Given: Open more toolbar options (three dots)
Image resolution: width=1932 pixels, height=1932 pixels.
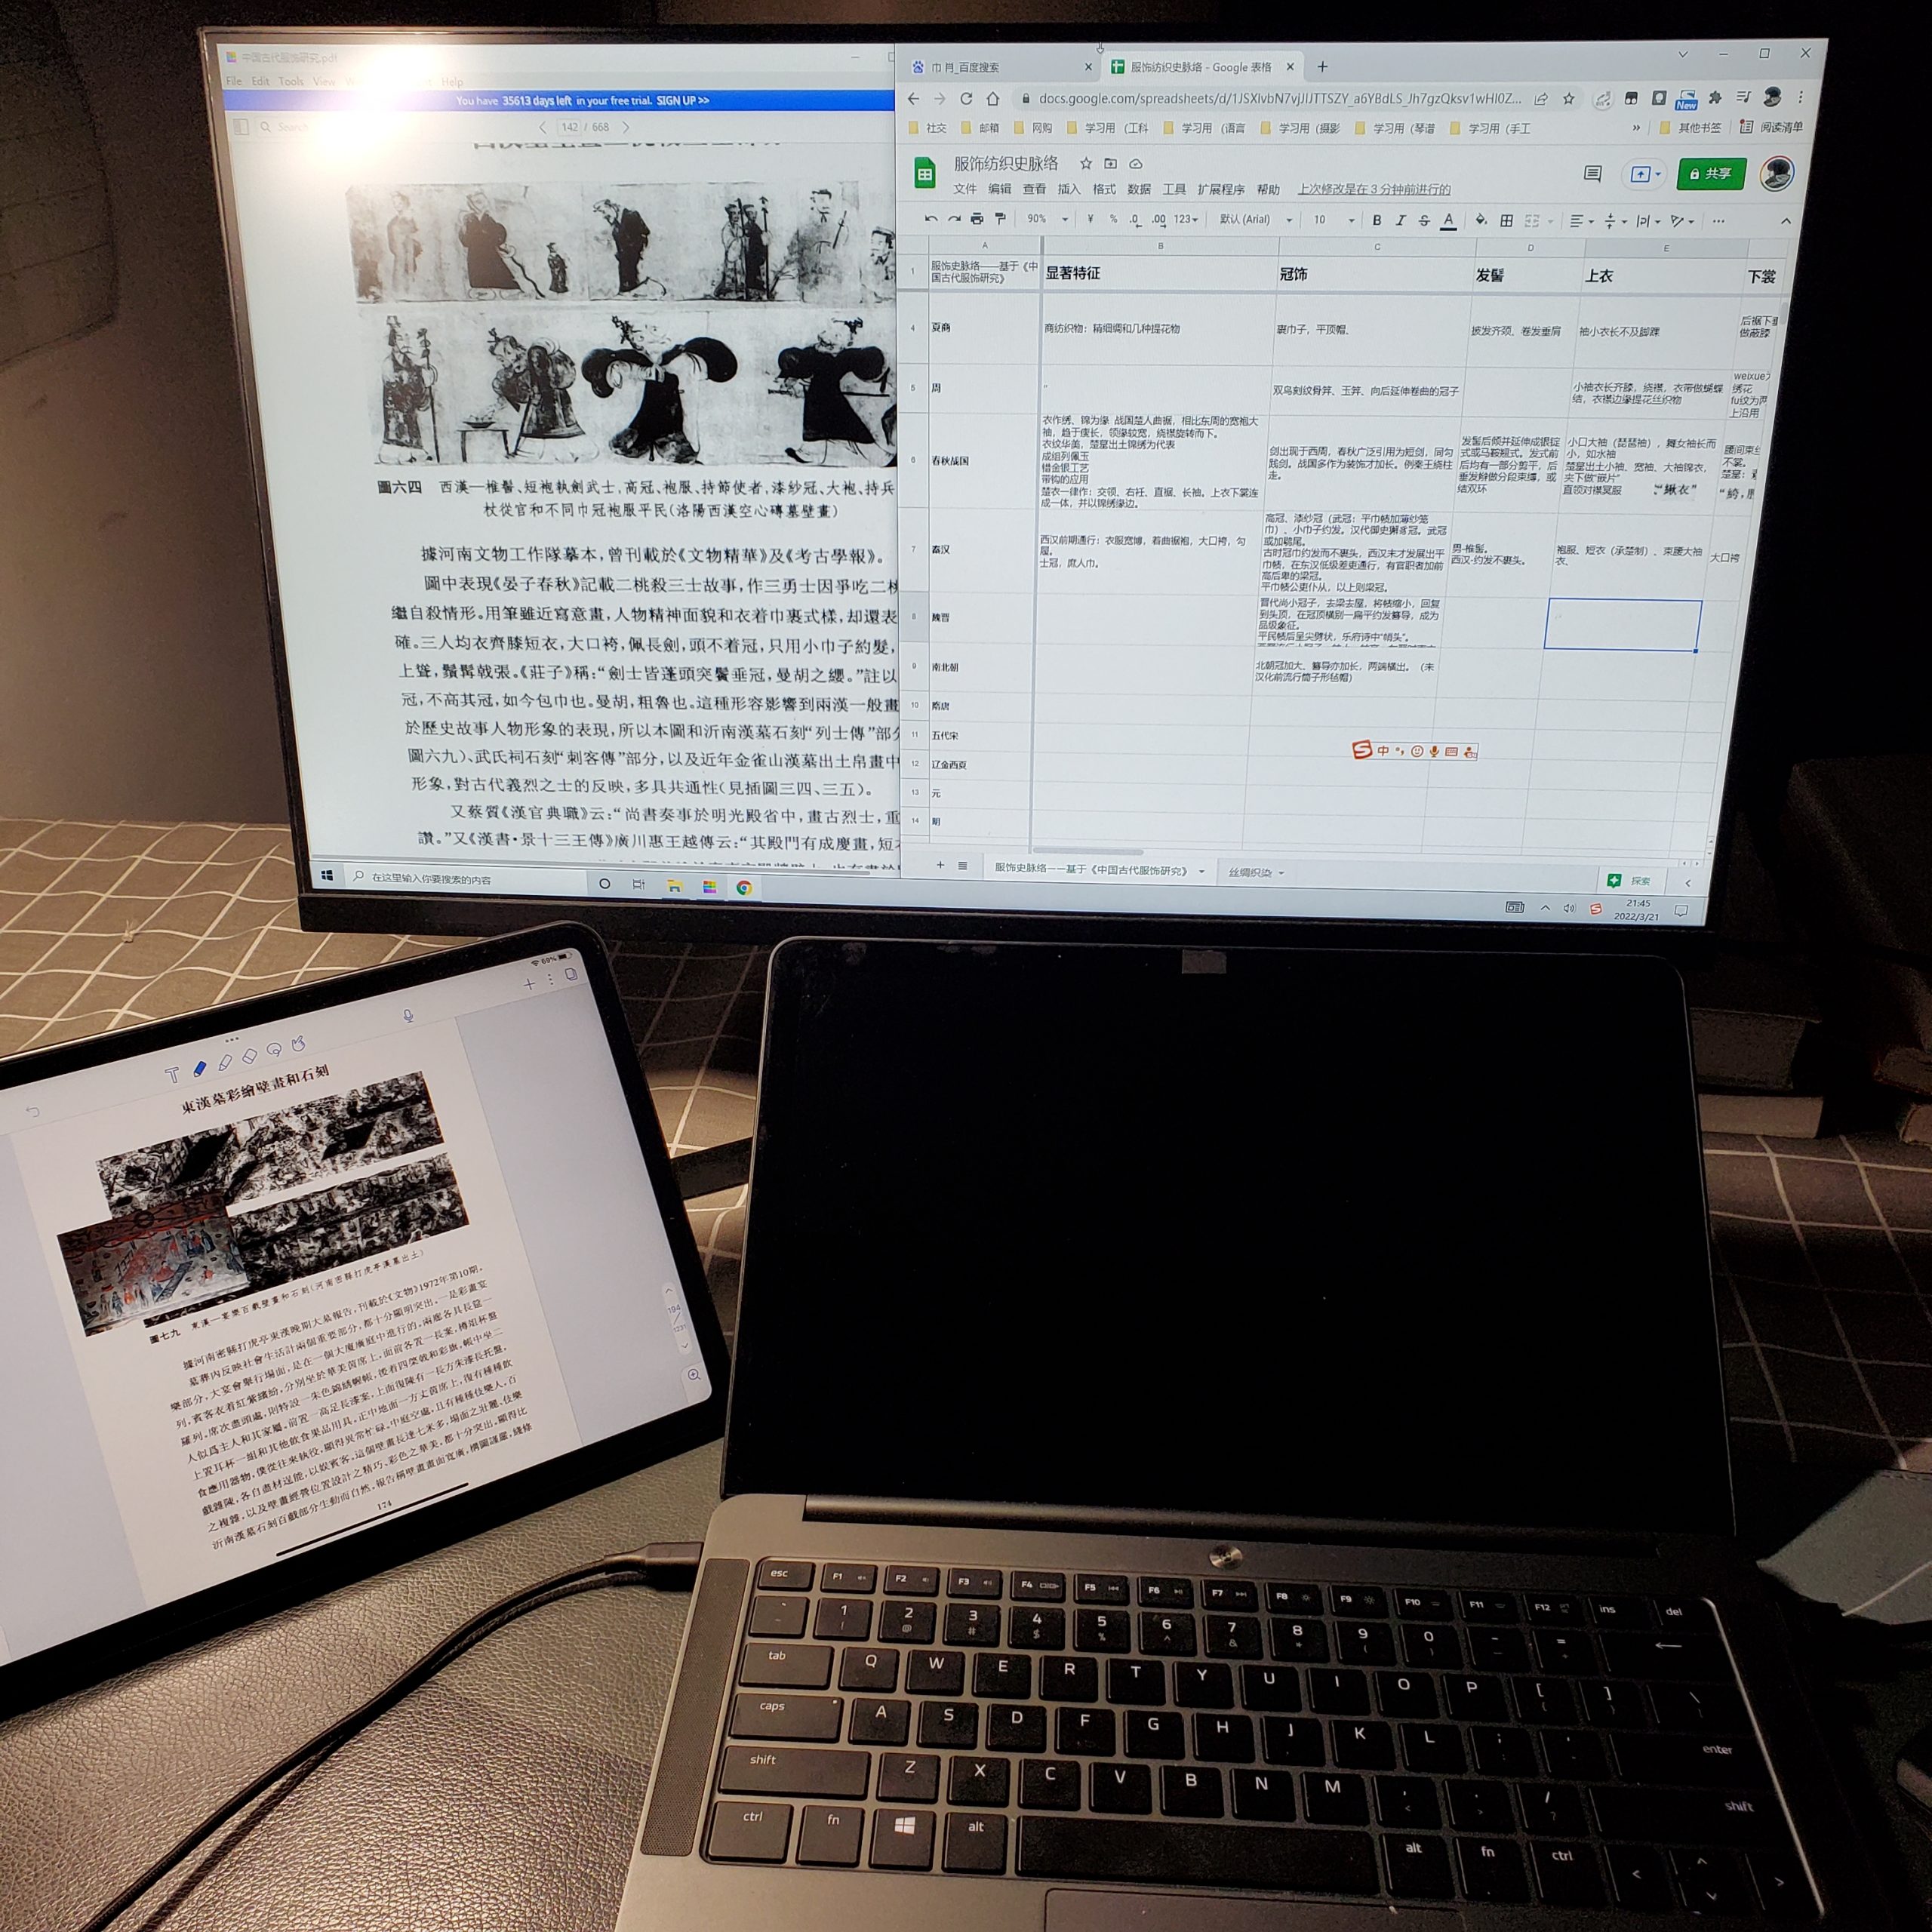Looking at the screenshot, I should [1718, 221].
